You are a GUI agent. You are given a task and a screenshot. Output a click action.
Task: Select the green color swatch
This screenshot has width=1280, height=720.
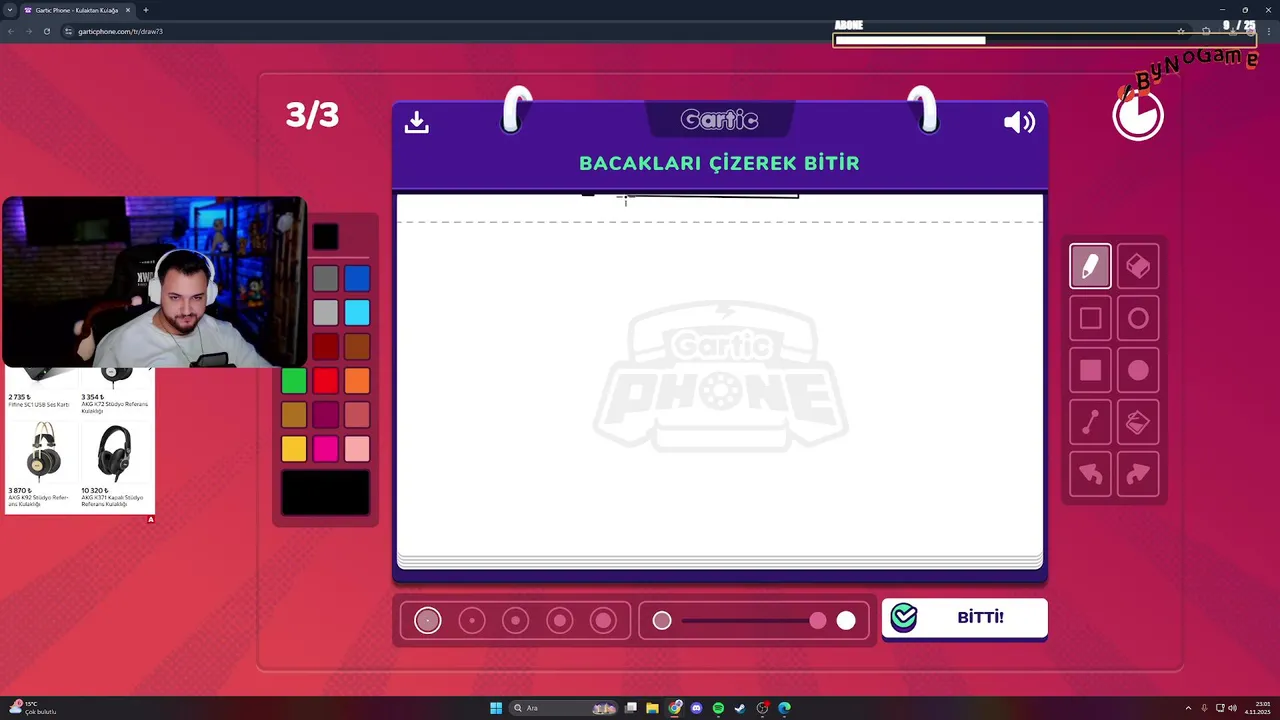click(294, 380)
